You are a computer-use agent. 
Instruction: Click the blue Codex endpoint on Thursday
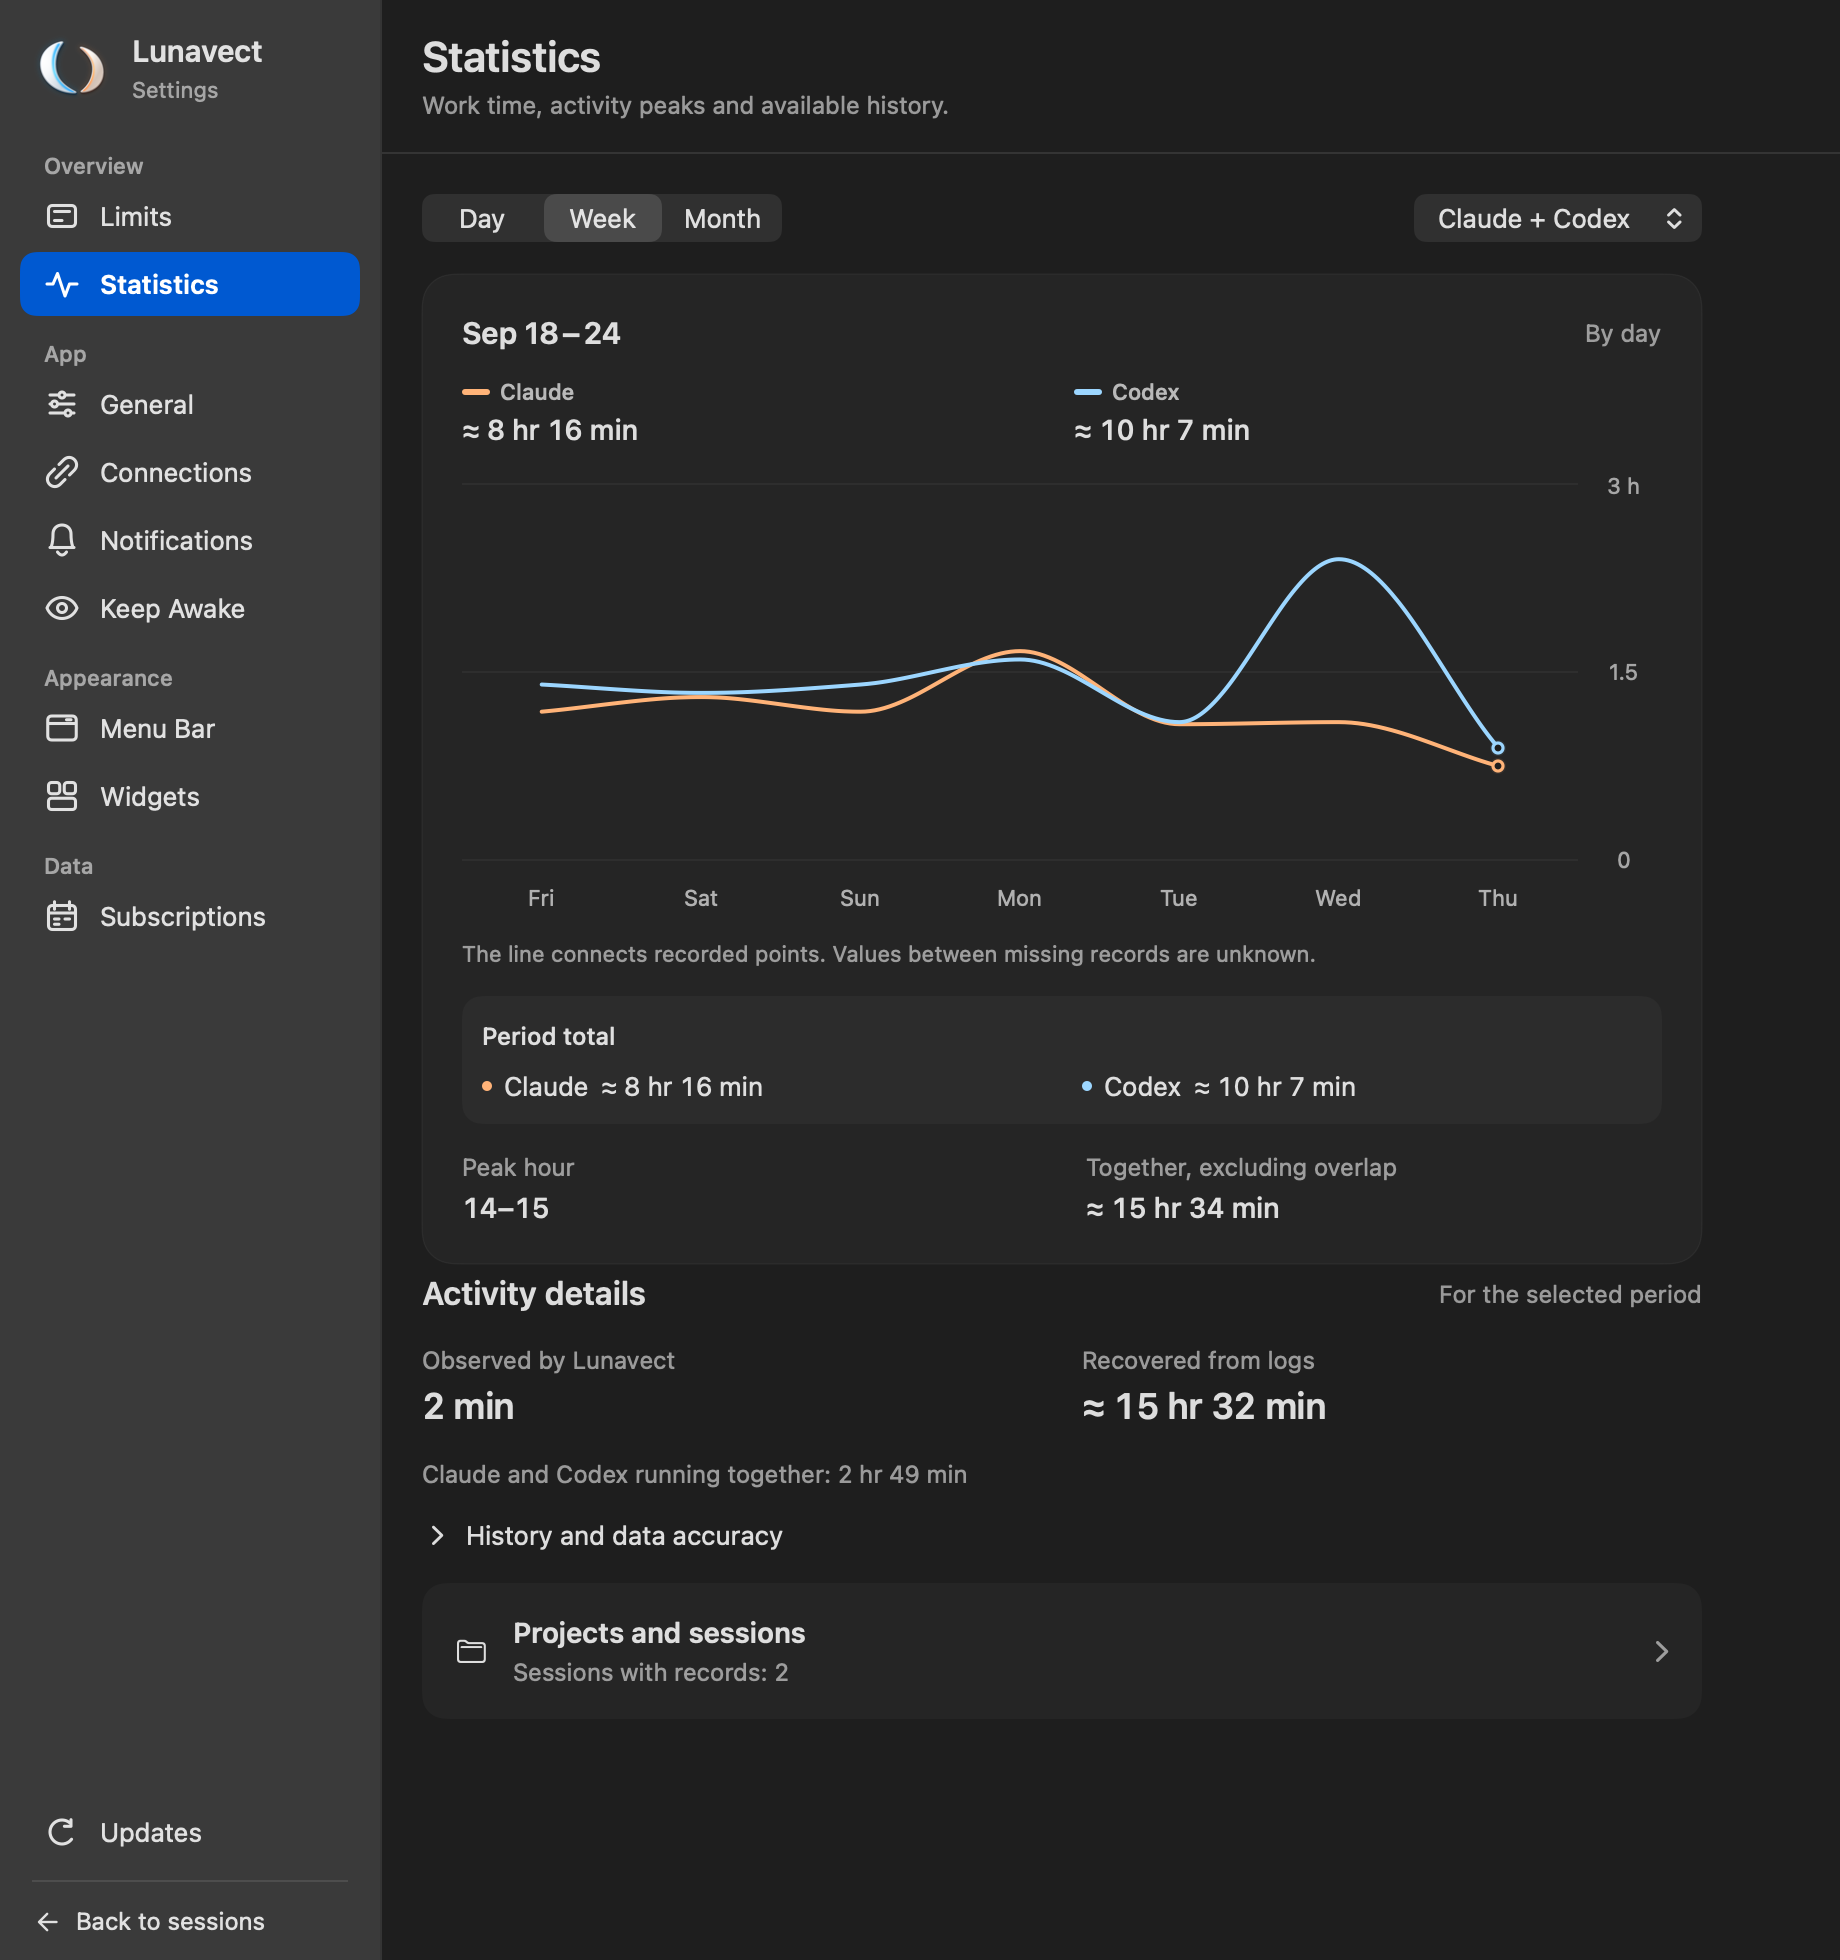(1498, 747)
